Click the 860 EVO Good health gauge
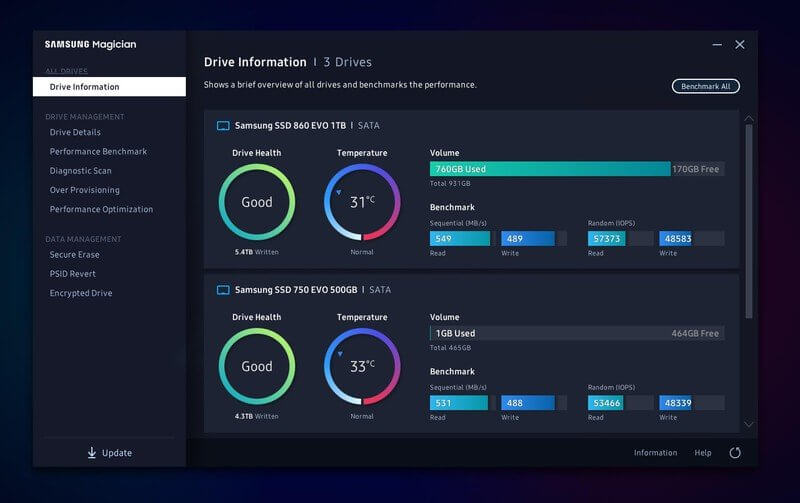The width and height of the screenshot is (800, 503). coord(257,202)
